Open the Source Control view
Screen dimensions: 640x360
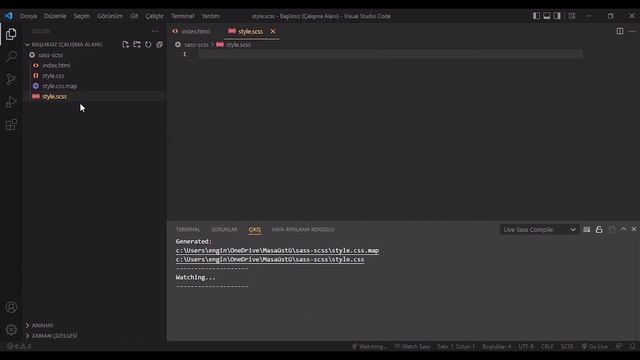11,79
